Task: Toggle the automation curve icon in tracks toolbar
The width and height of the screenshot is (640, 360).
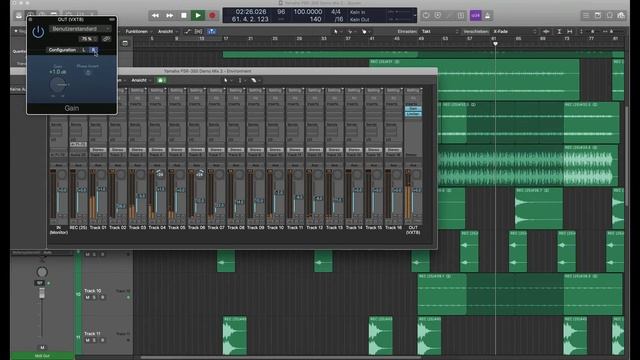Action: pyautogui.click(x=188, y=31)
